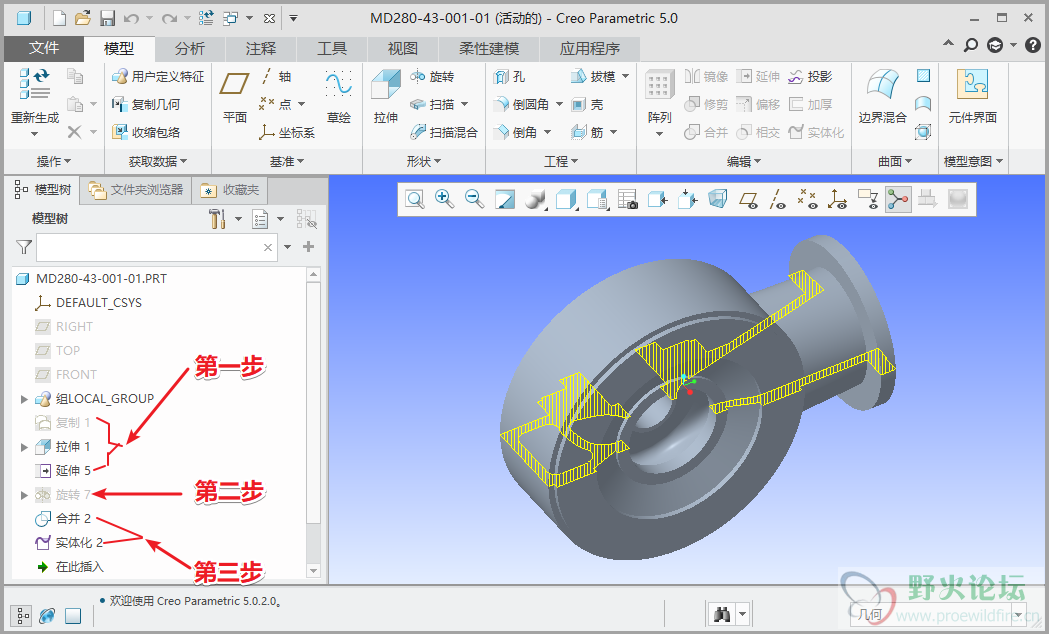This screenshot has height=634, width=1049.
Task: Expand the 旋转 7 tree node
Action: pyautogui.click(x=24, y=495)
